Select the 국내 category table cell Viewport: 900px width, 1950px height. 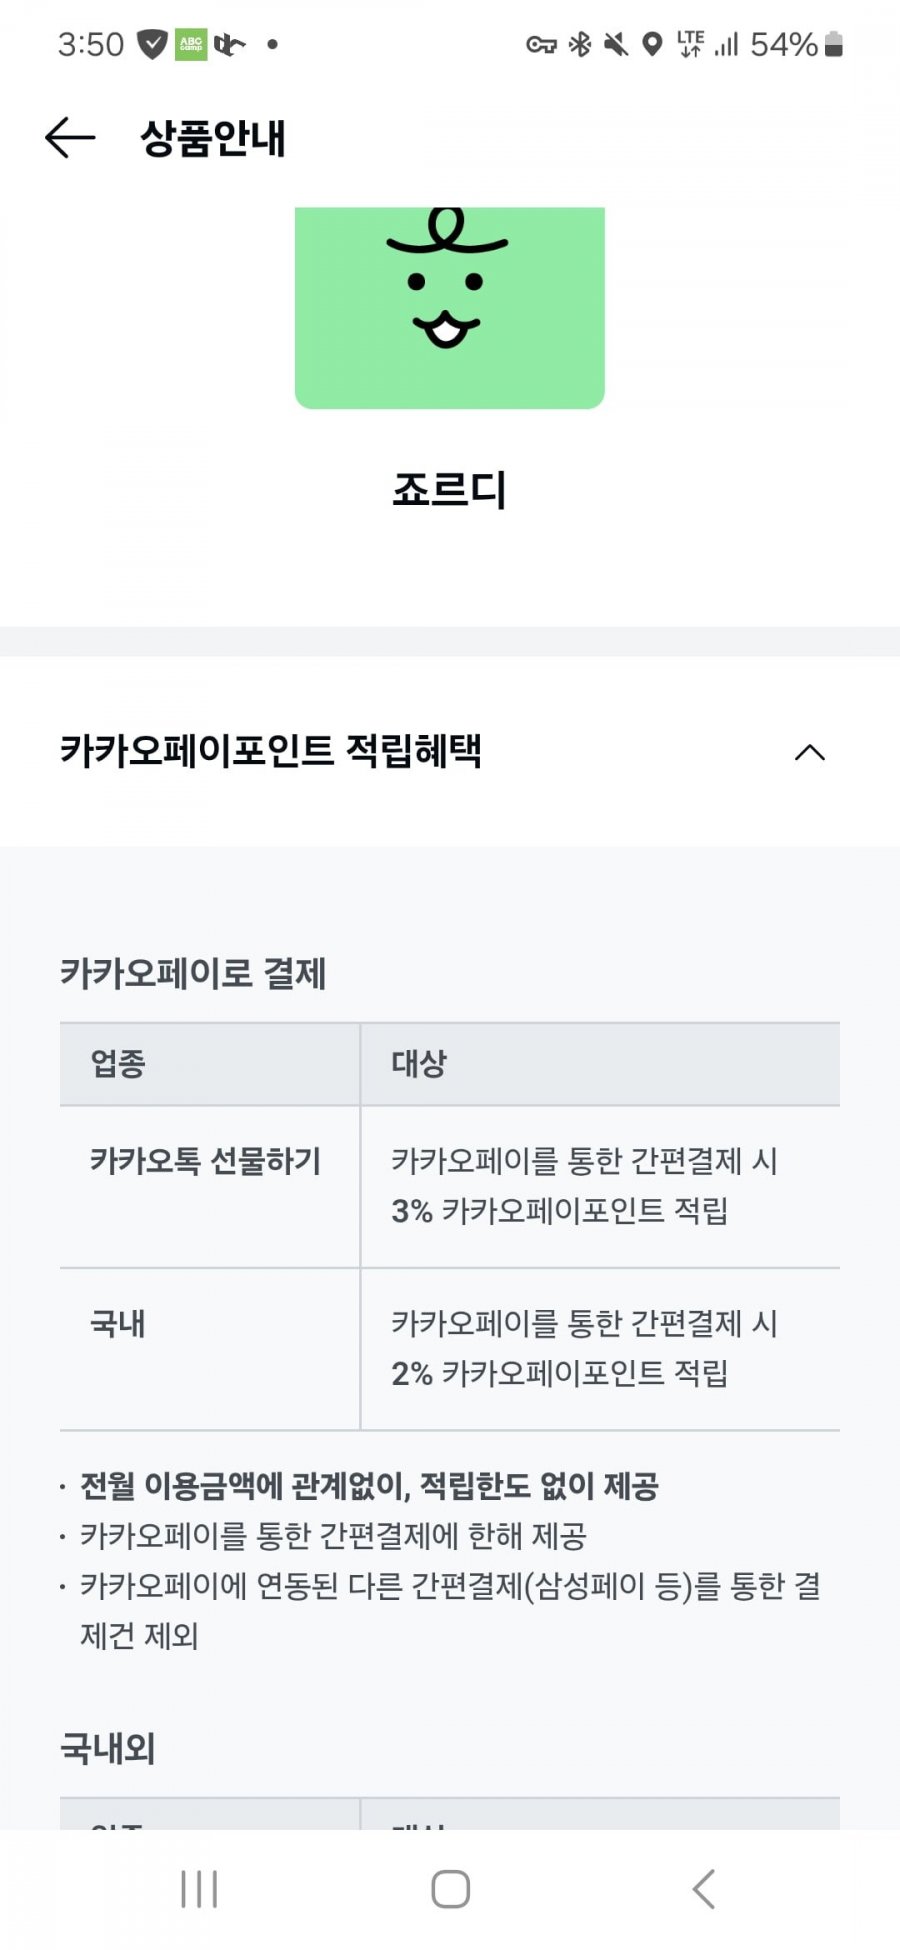pyautogui.click(x=209, y=1349)
